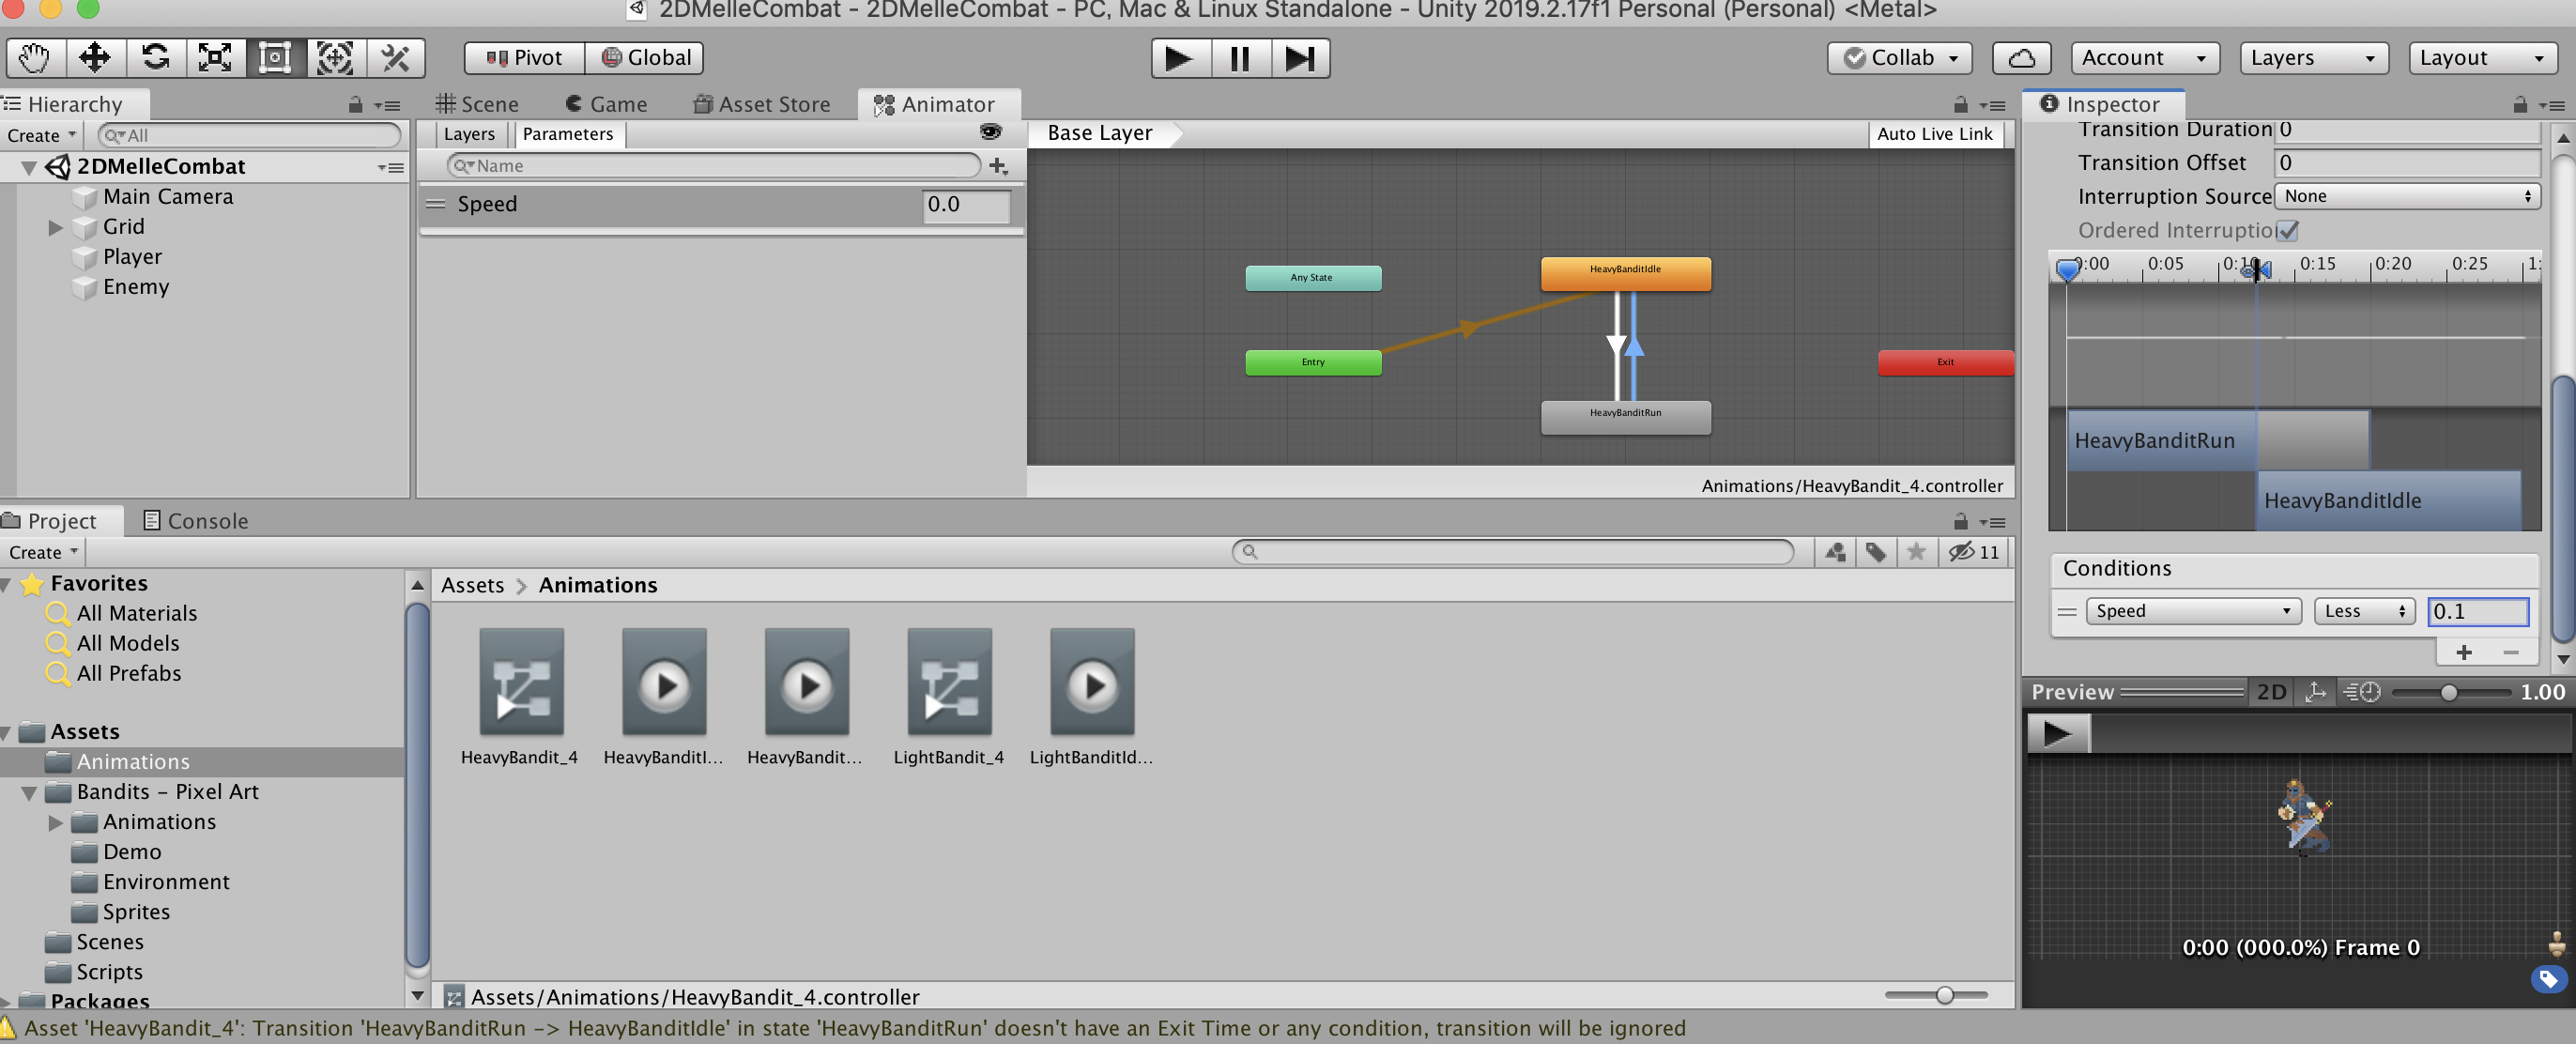The image size is (2576, 1044).
Task: Select the Rotate tool icon
Action: pyautogui.click(x=155, y=58)
